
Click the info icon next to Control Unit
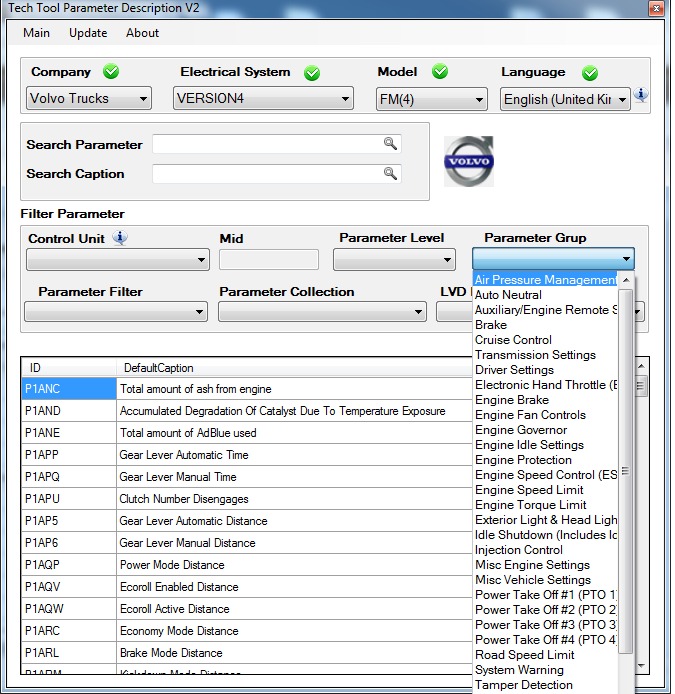tap(120, 238)
